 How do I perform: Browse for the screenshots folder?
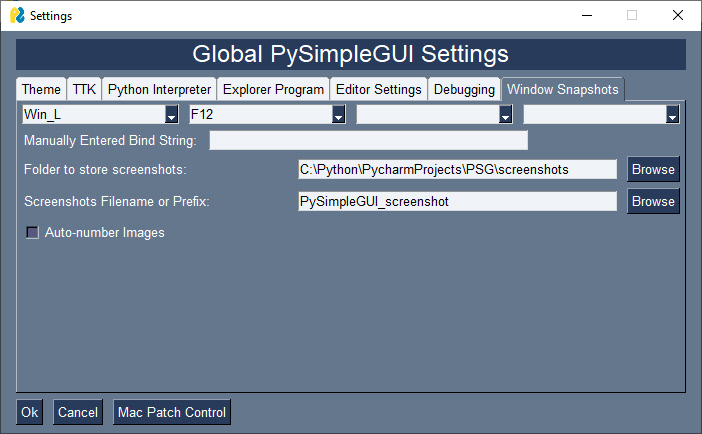(653, 170)
